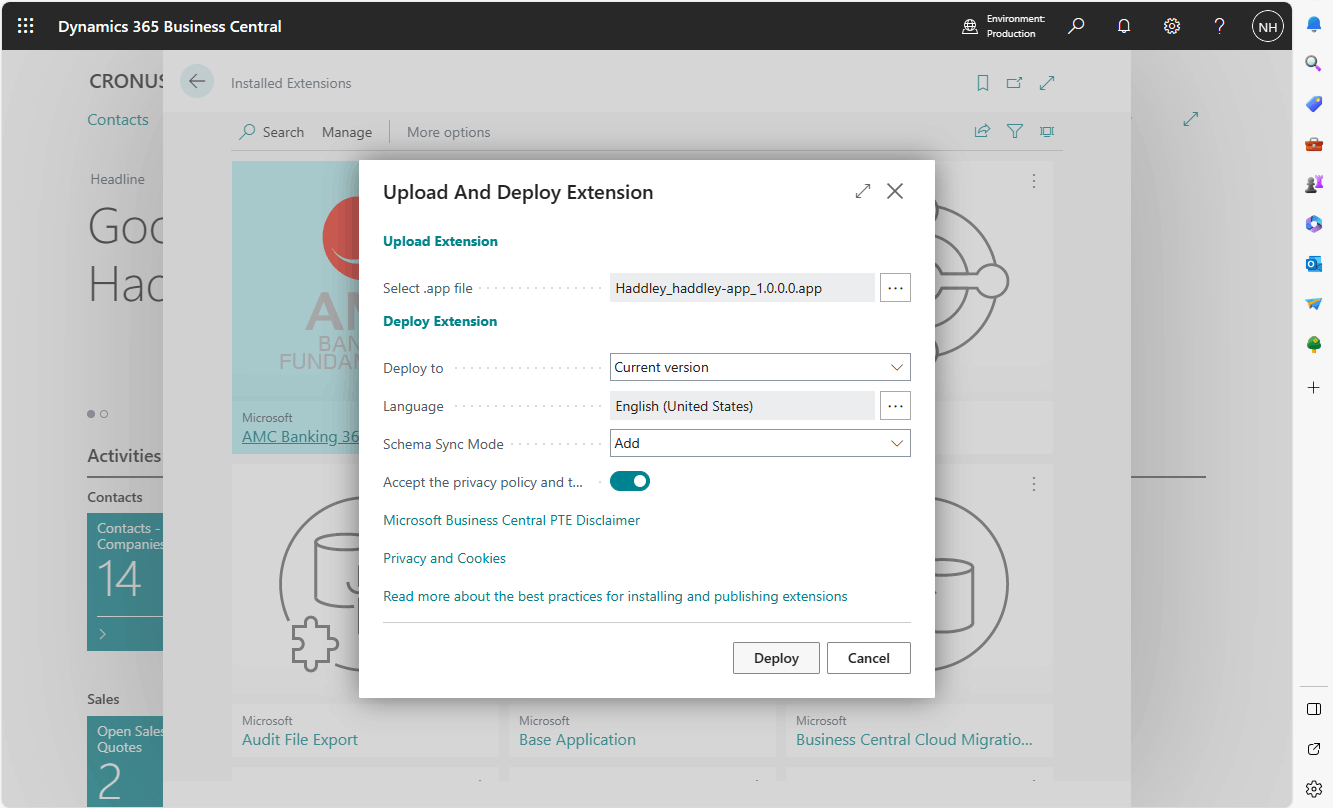This screenshot has width=1333, height=808.
Task: Click the ellipsis next to Language field
Action: click(x=895, y=406)
